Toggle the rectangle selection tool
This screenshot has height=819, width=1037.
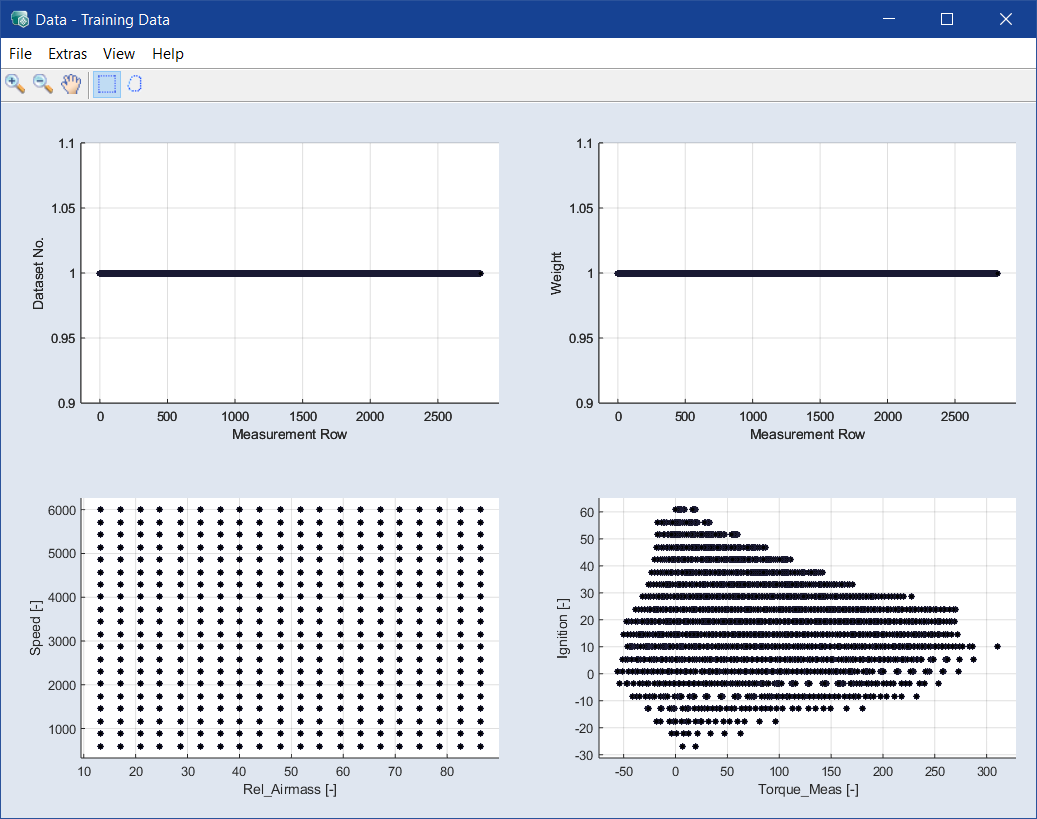pyautogui.click(x=106, y=84)
